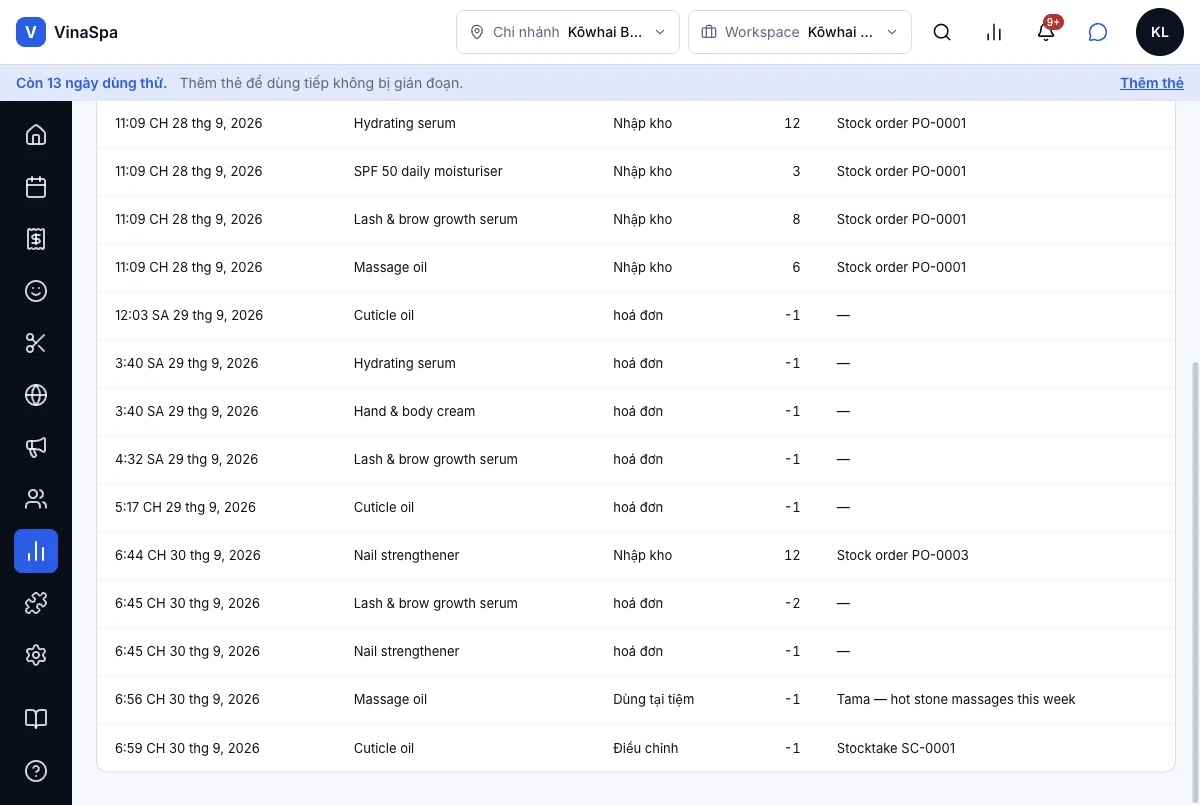Image resolution: width=1200 pixels, height=805 pixels.
Task: Open the notifications bell with 9+ badge
Action: [1046, 32]
